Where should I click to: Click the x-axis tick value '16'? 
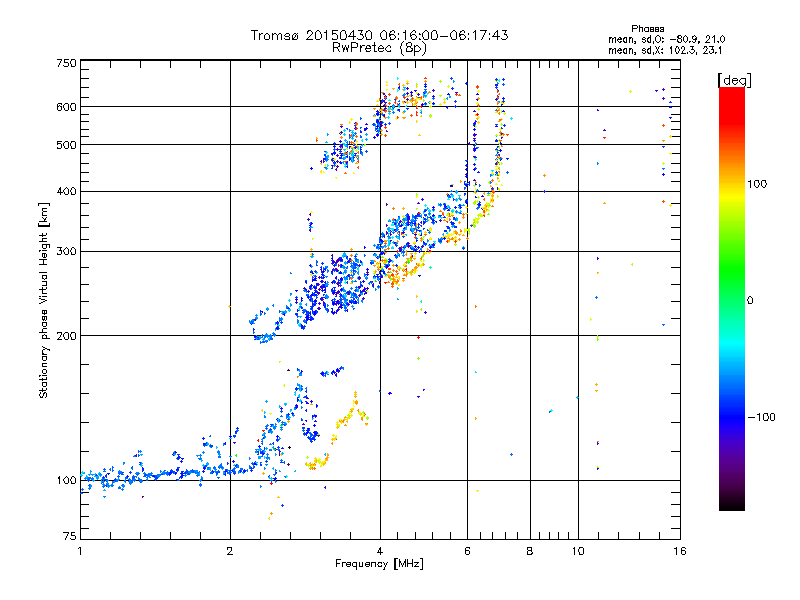pos(680,551)
